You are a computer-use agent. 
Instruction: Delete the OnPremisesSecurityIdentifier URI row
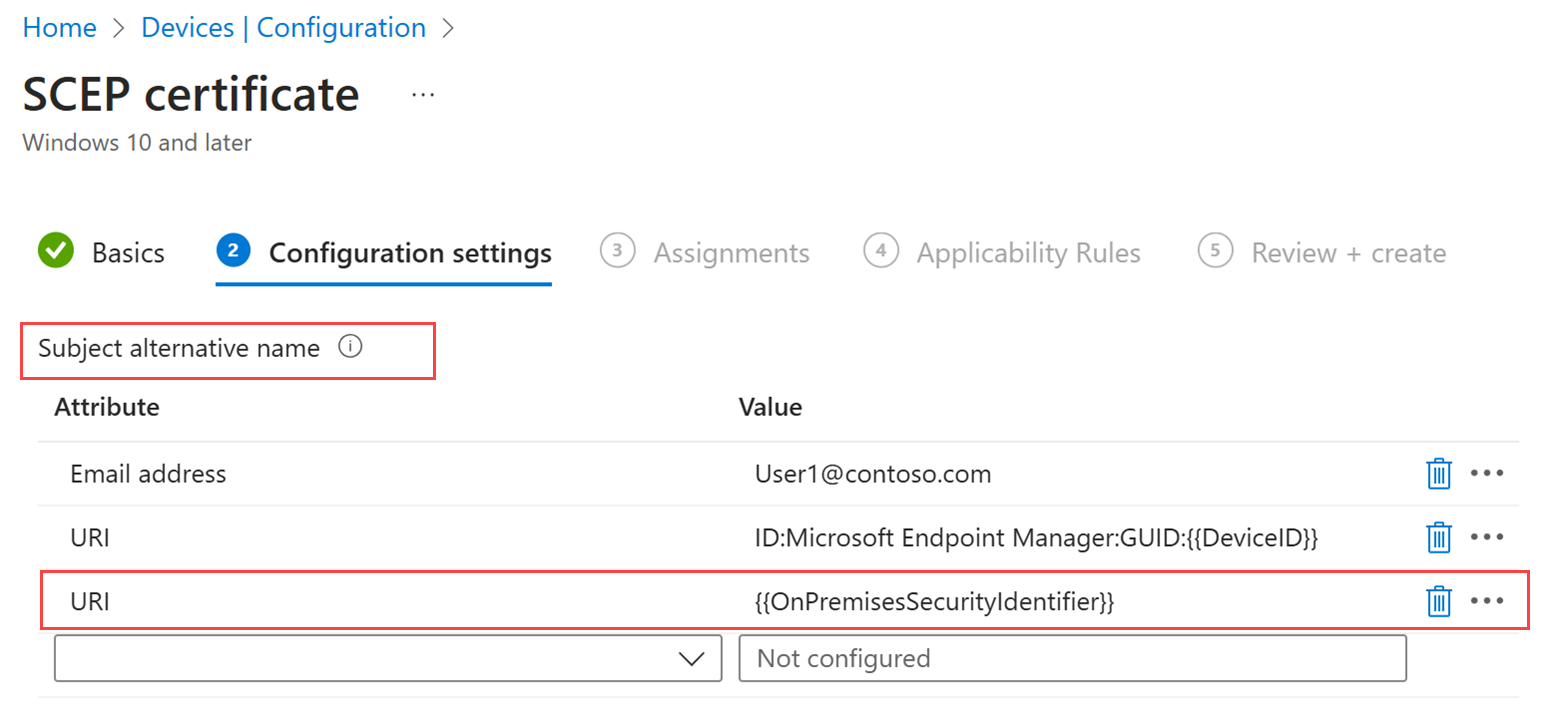[1440, 601]
